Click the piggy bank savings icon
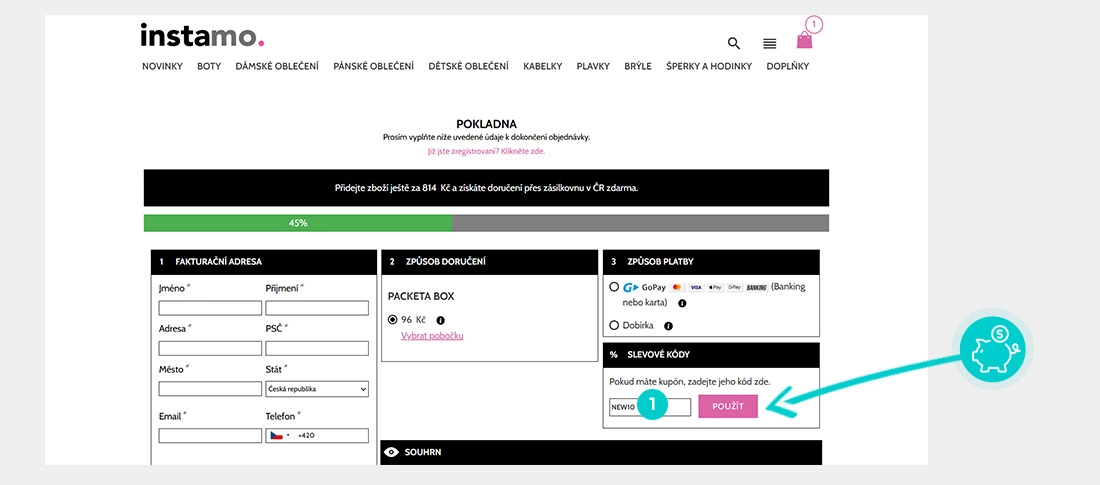The width and height of the screenshot is (1100, 485). 993,348
